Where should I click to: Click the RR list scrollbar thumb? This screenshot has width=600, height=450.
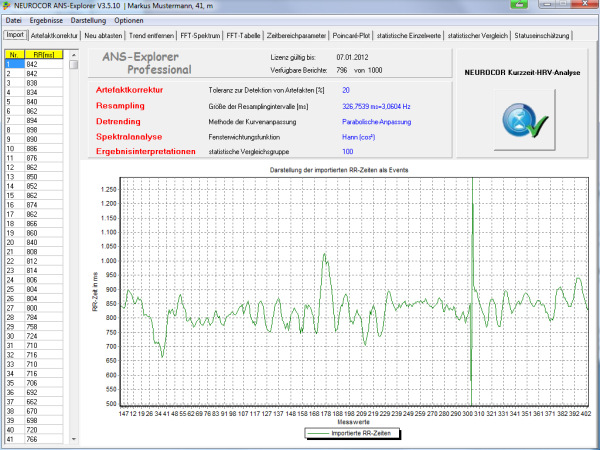(74, 64)
